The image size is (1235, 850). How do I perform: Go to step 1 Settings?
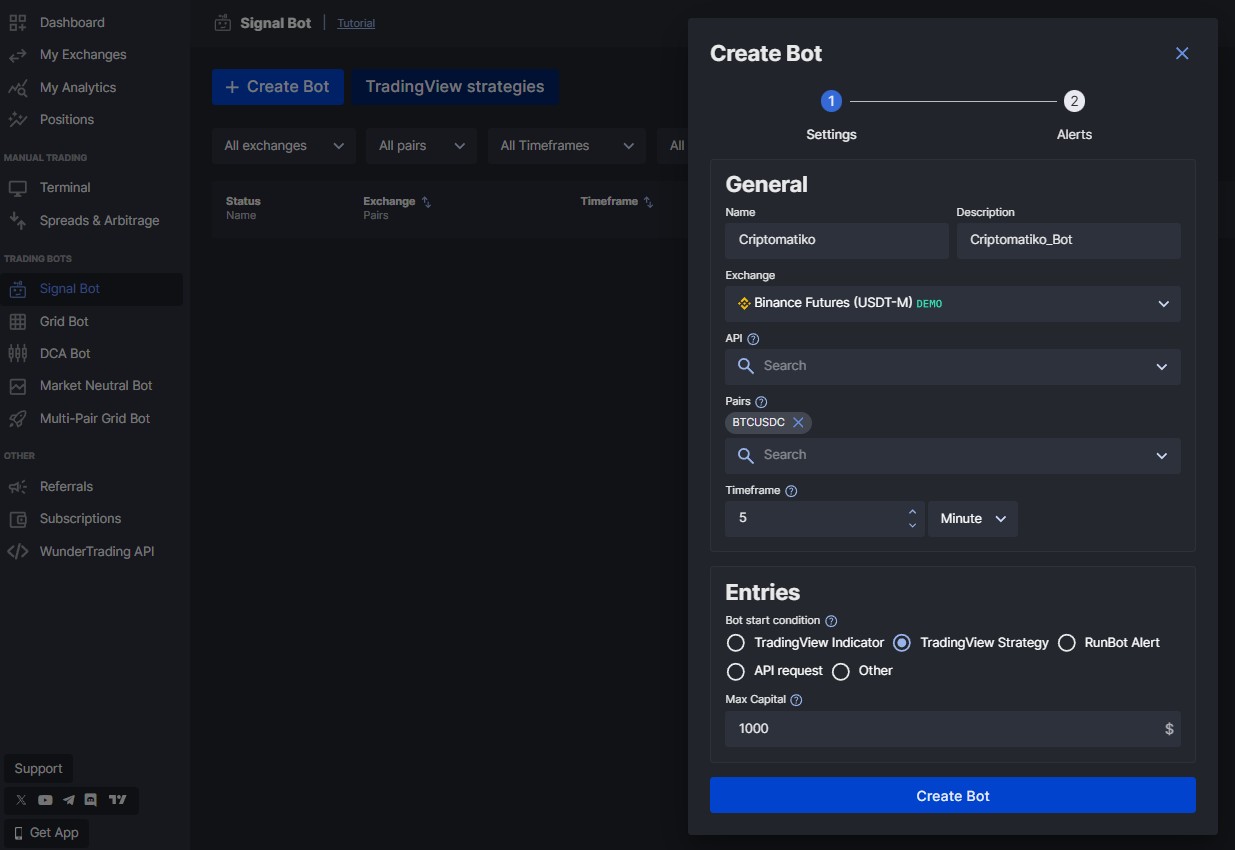pos(831,101)
